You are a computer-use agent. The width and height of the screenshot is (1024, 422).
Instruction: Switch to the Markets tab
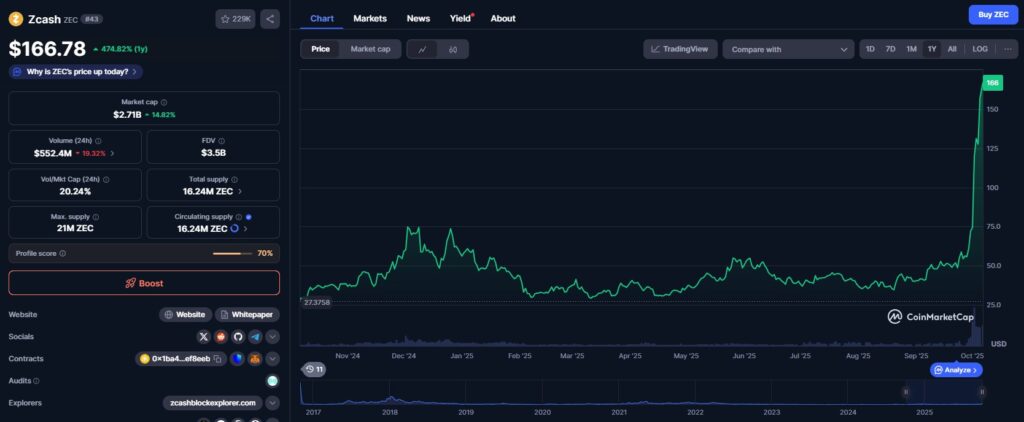click(x=370, y=18)
